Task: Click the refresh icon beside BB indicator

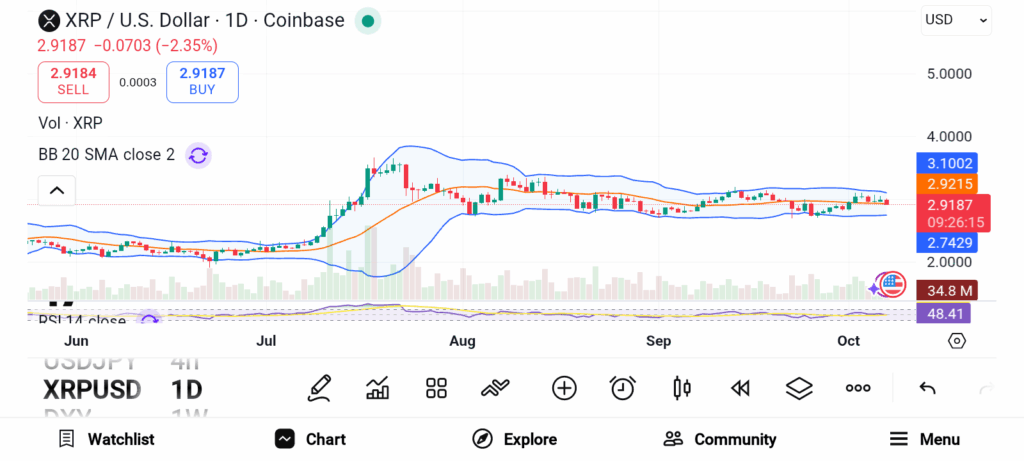Action: coord(198,155)
